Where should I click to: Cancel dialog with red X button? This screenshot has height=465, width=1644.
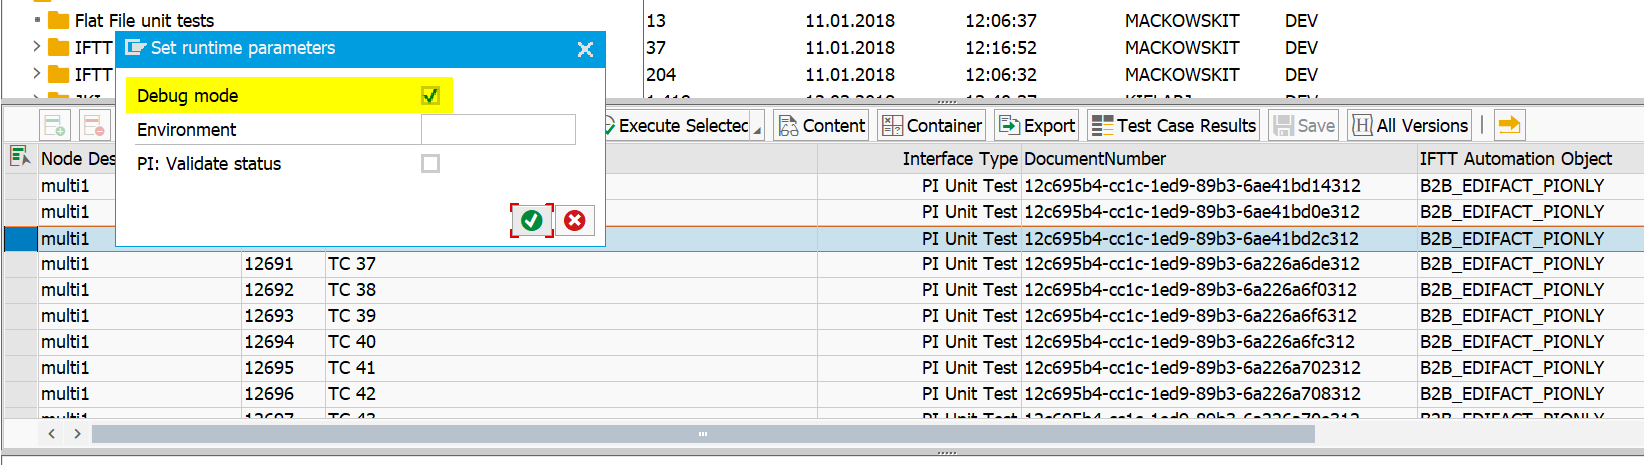[575, 220]
